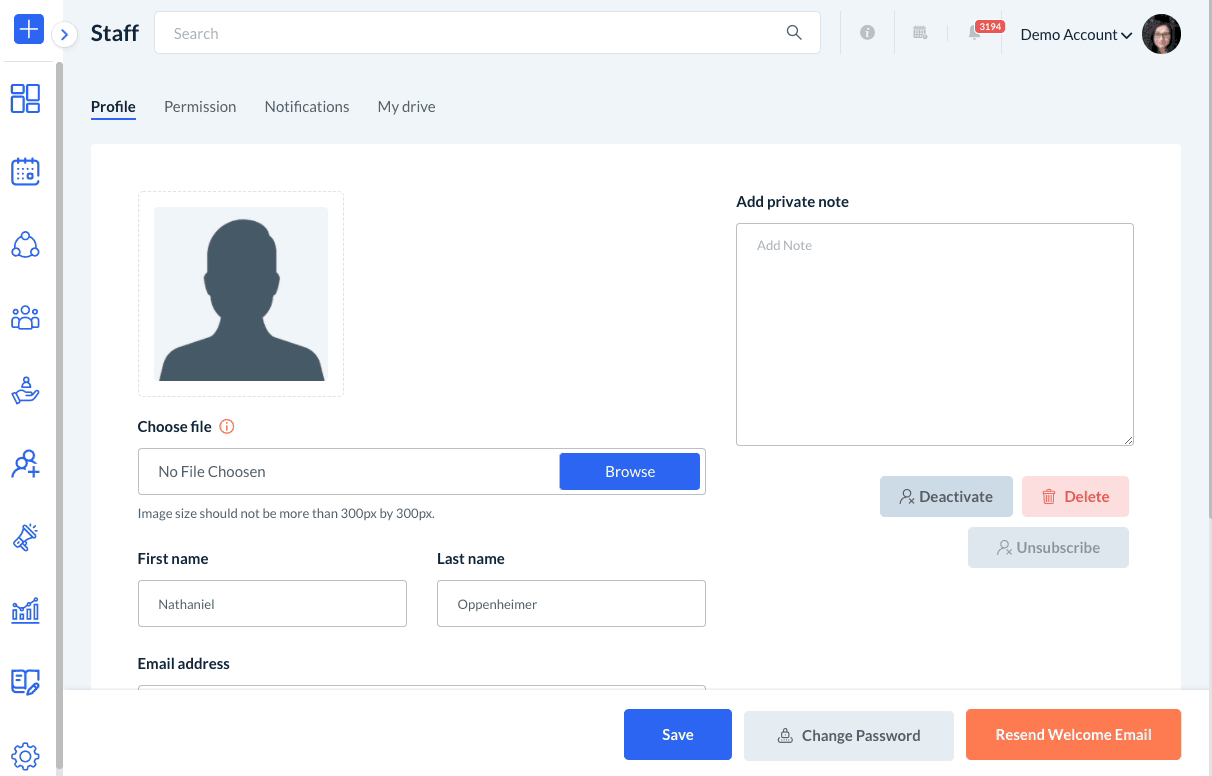Click the Choose file info icon
The width and height of the screenshot is (1212, 776).
[x=227, y=427]
